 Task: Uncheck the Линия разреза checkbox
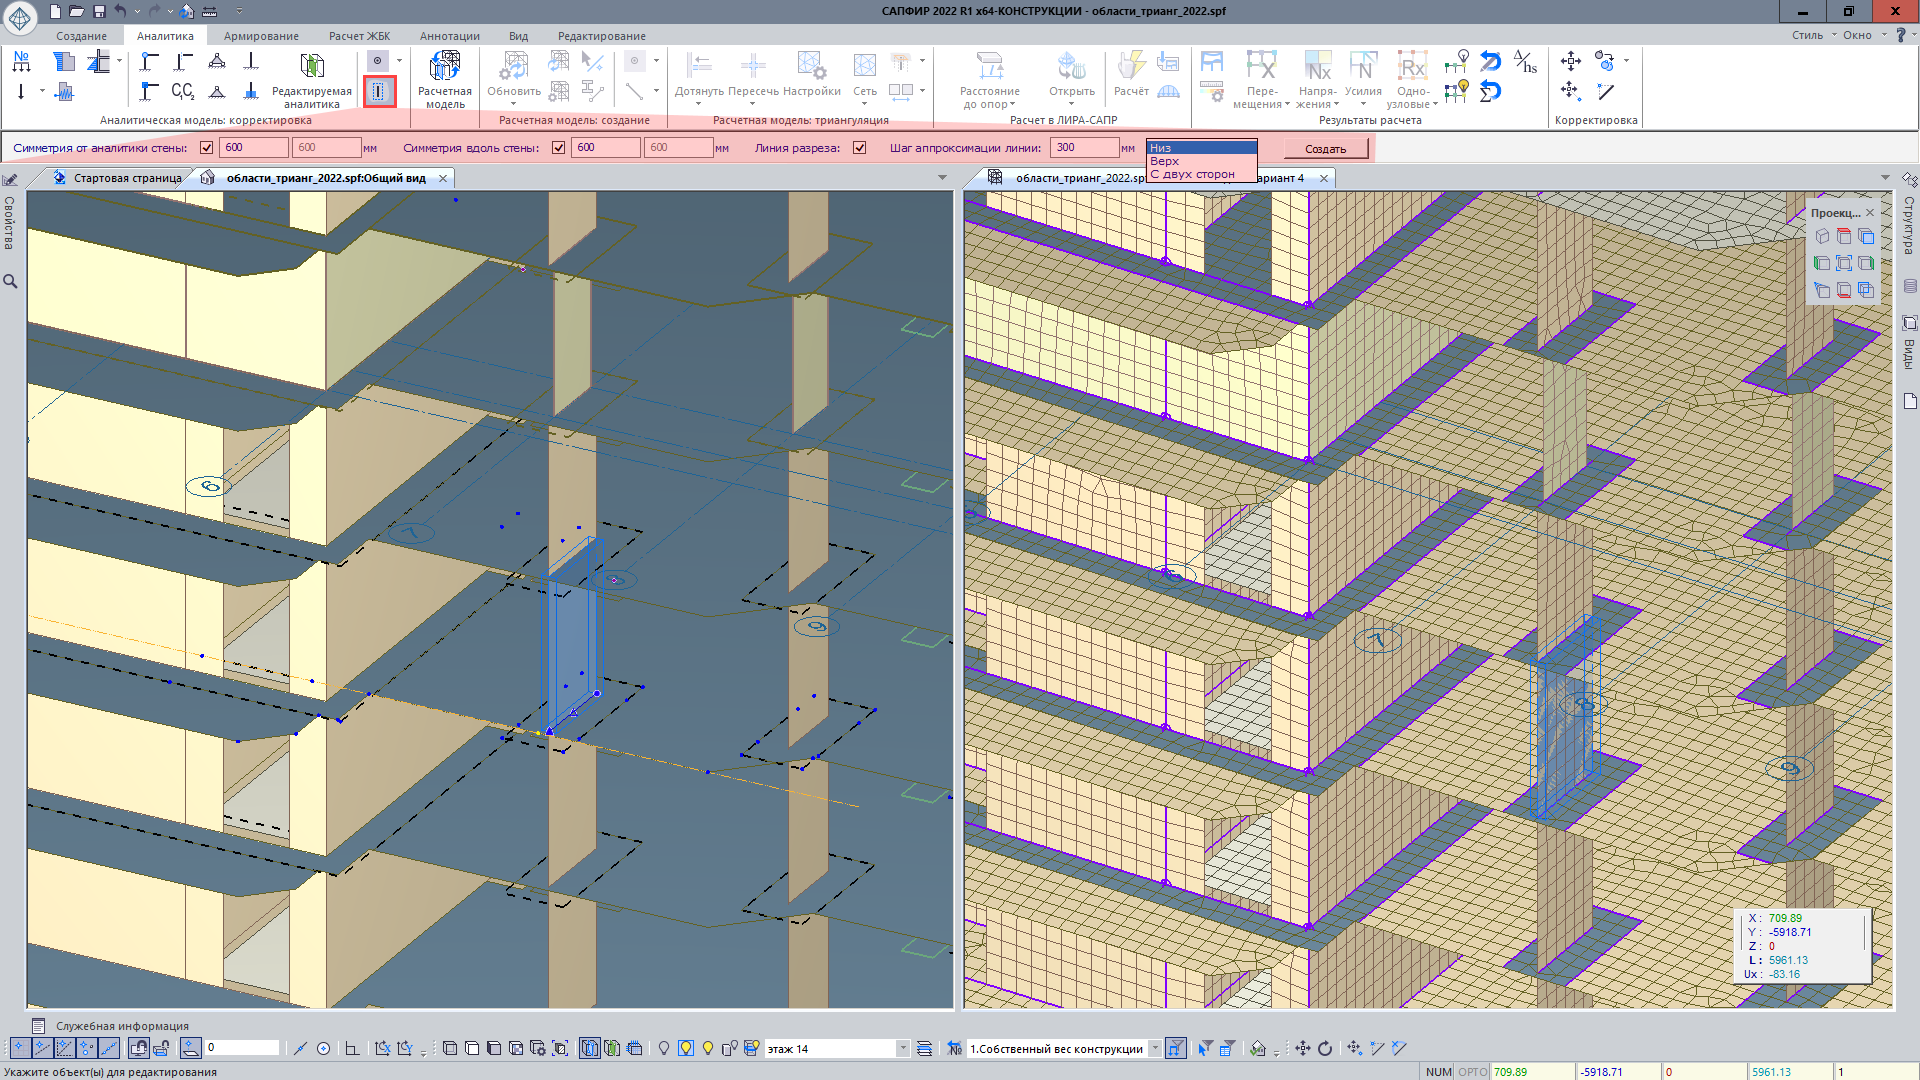click(860, 148)
